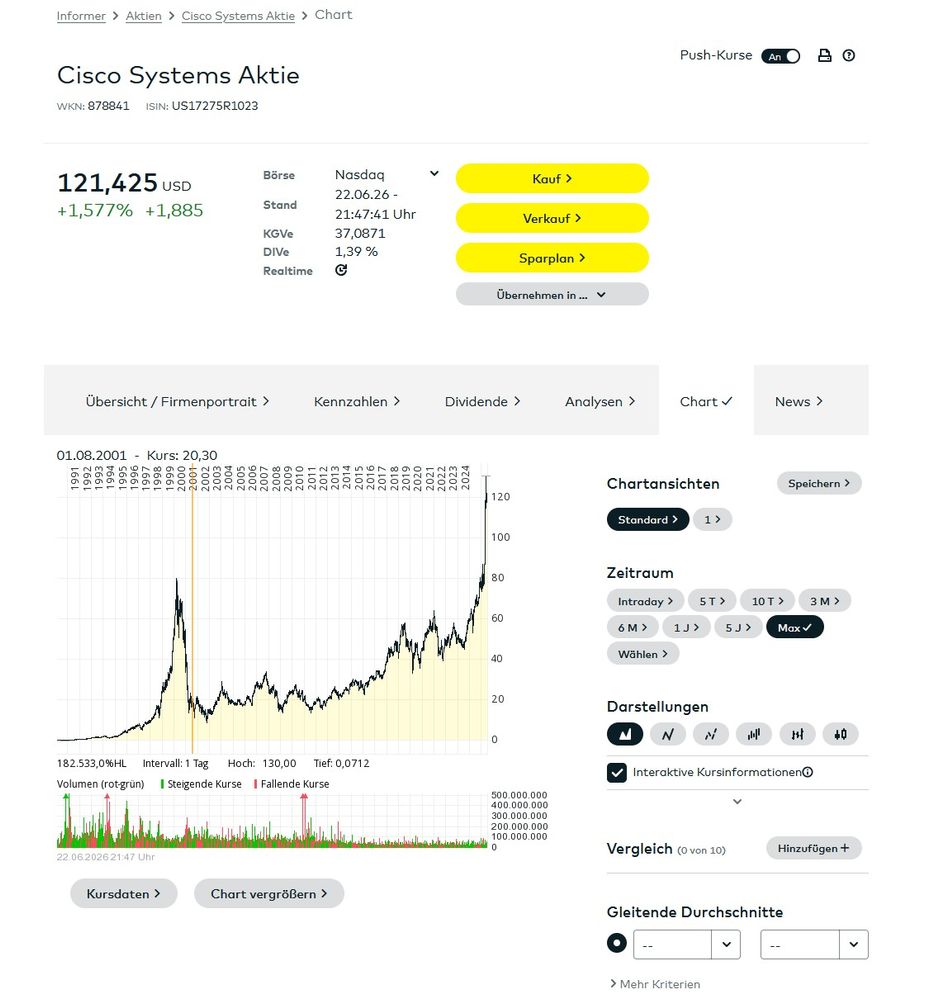Open the News tab

(x=799, y=401)
